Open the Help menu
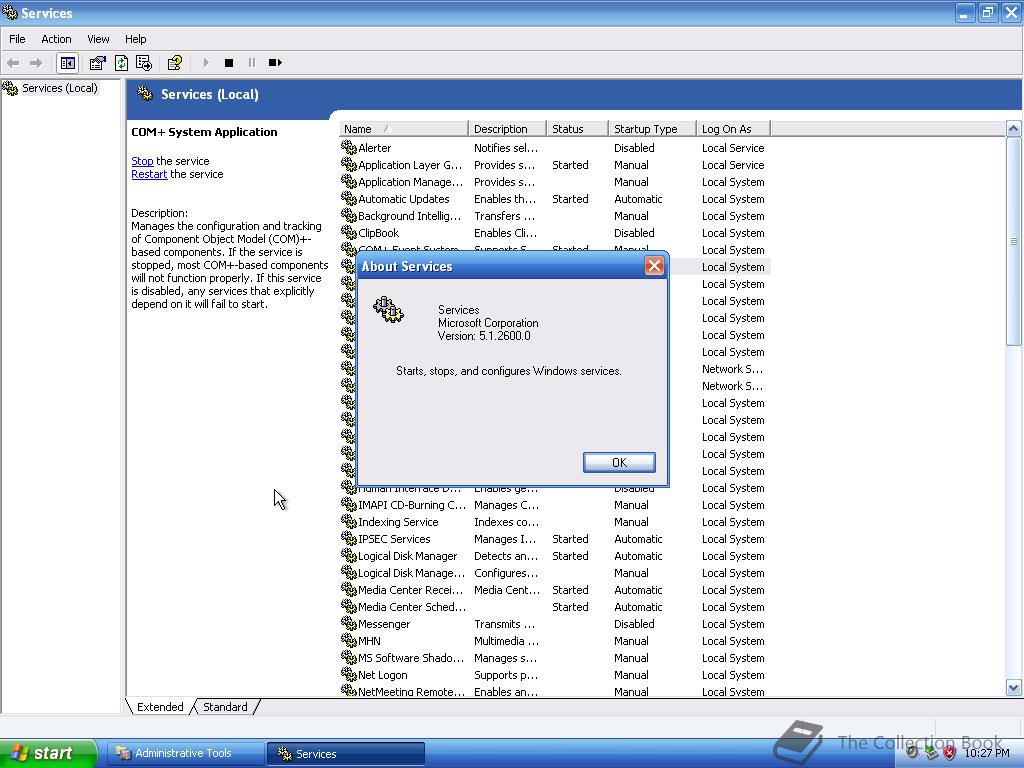This screenshot has height=768, width=1024. click(x=135, y=39)
